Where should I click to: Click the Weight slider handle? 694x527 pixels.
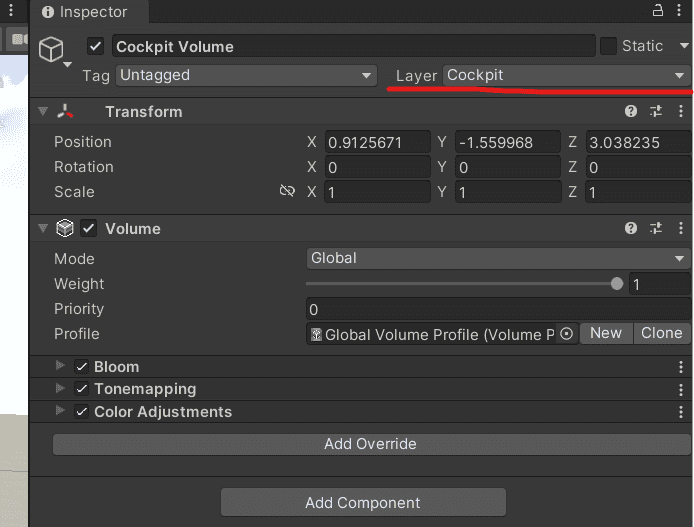617,284
